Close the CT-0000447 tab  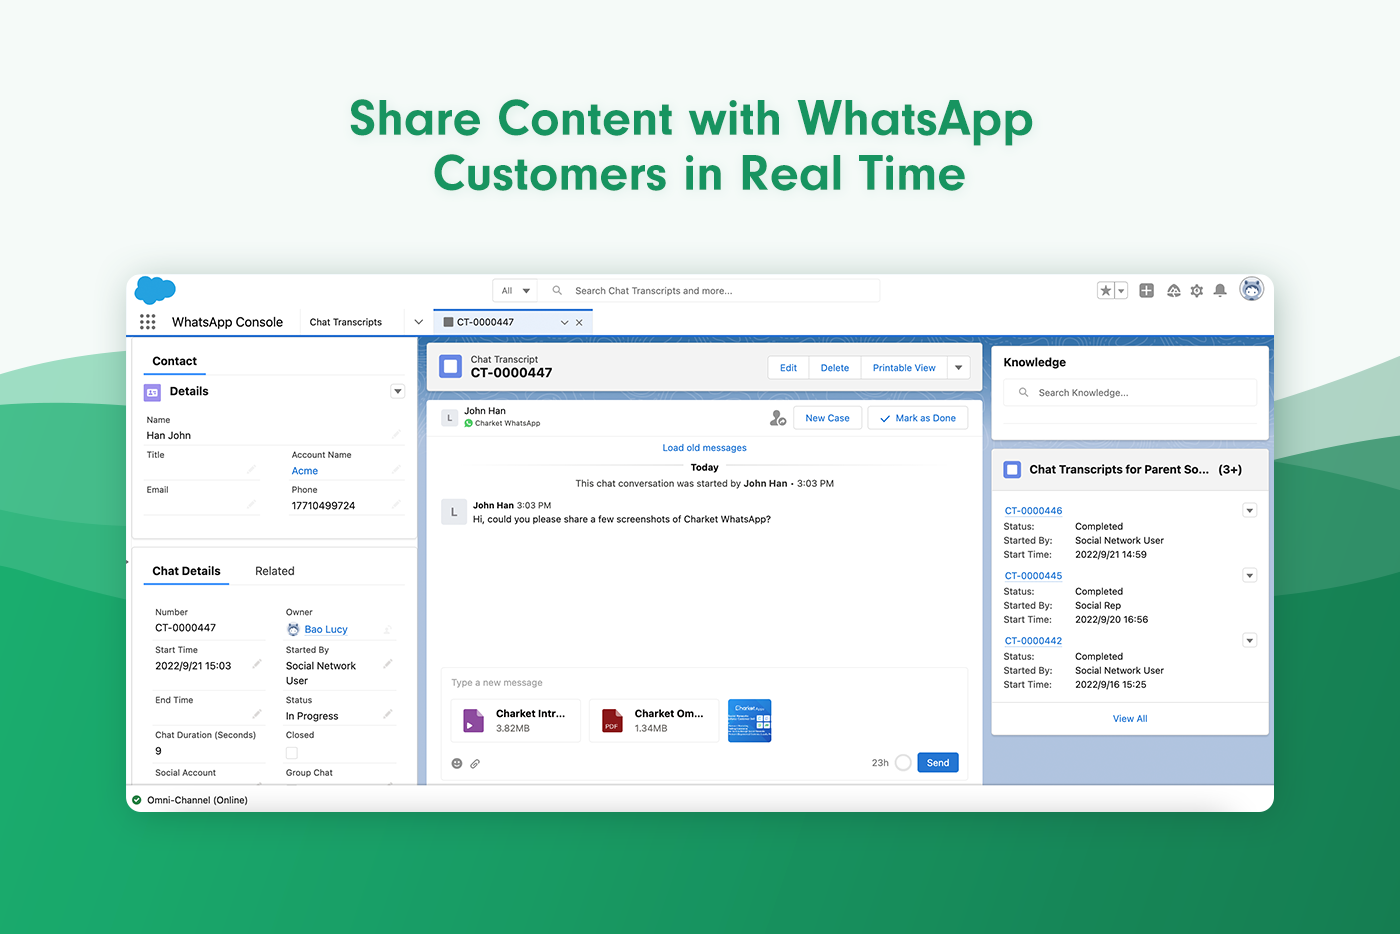579,322
